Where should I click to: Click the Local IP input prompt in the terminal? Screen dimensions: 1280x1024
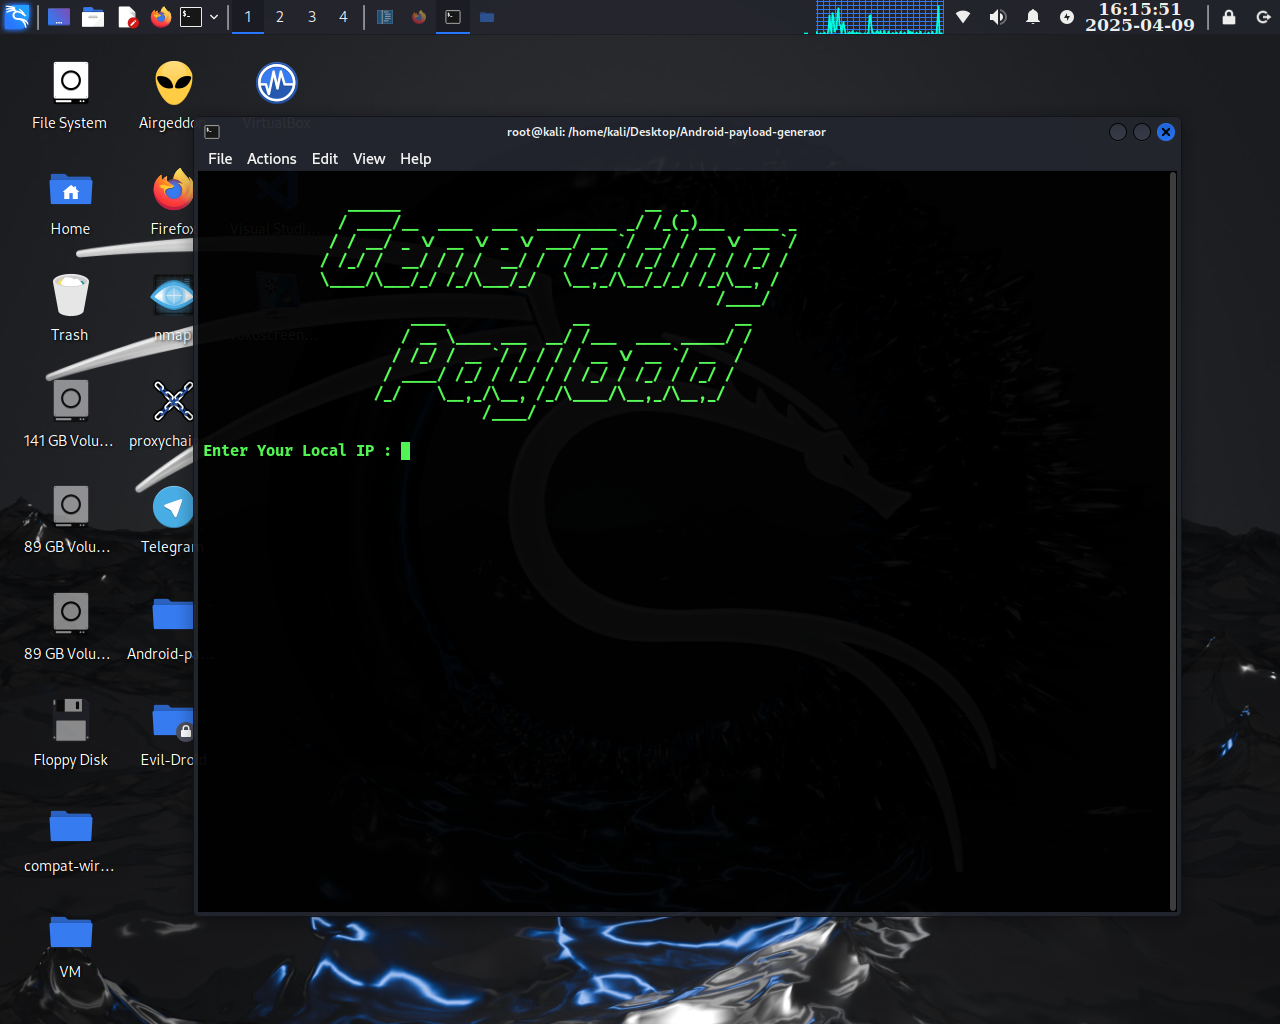tap(406, 451)
